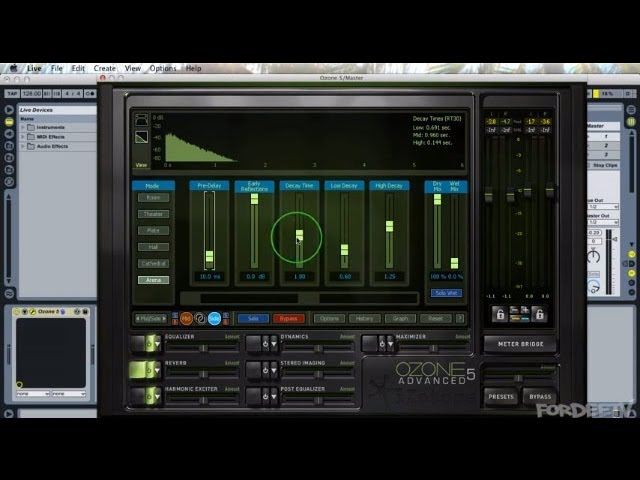Select the decay curve view icon
Image resolution: width=640 pixels, height=480 pixels.
[x=142, y=137]
